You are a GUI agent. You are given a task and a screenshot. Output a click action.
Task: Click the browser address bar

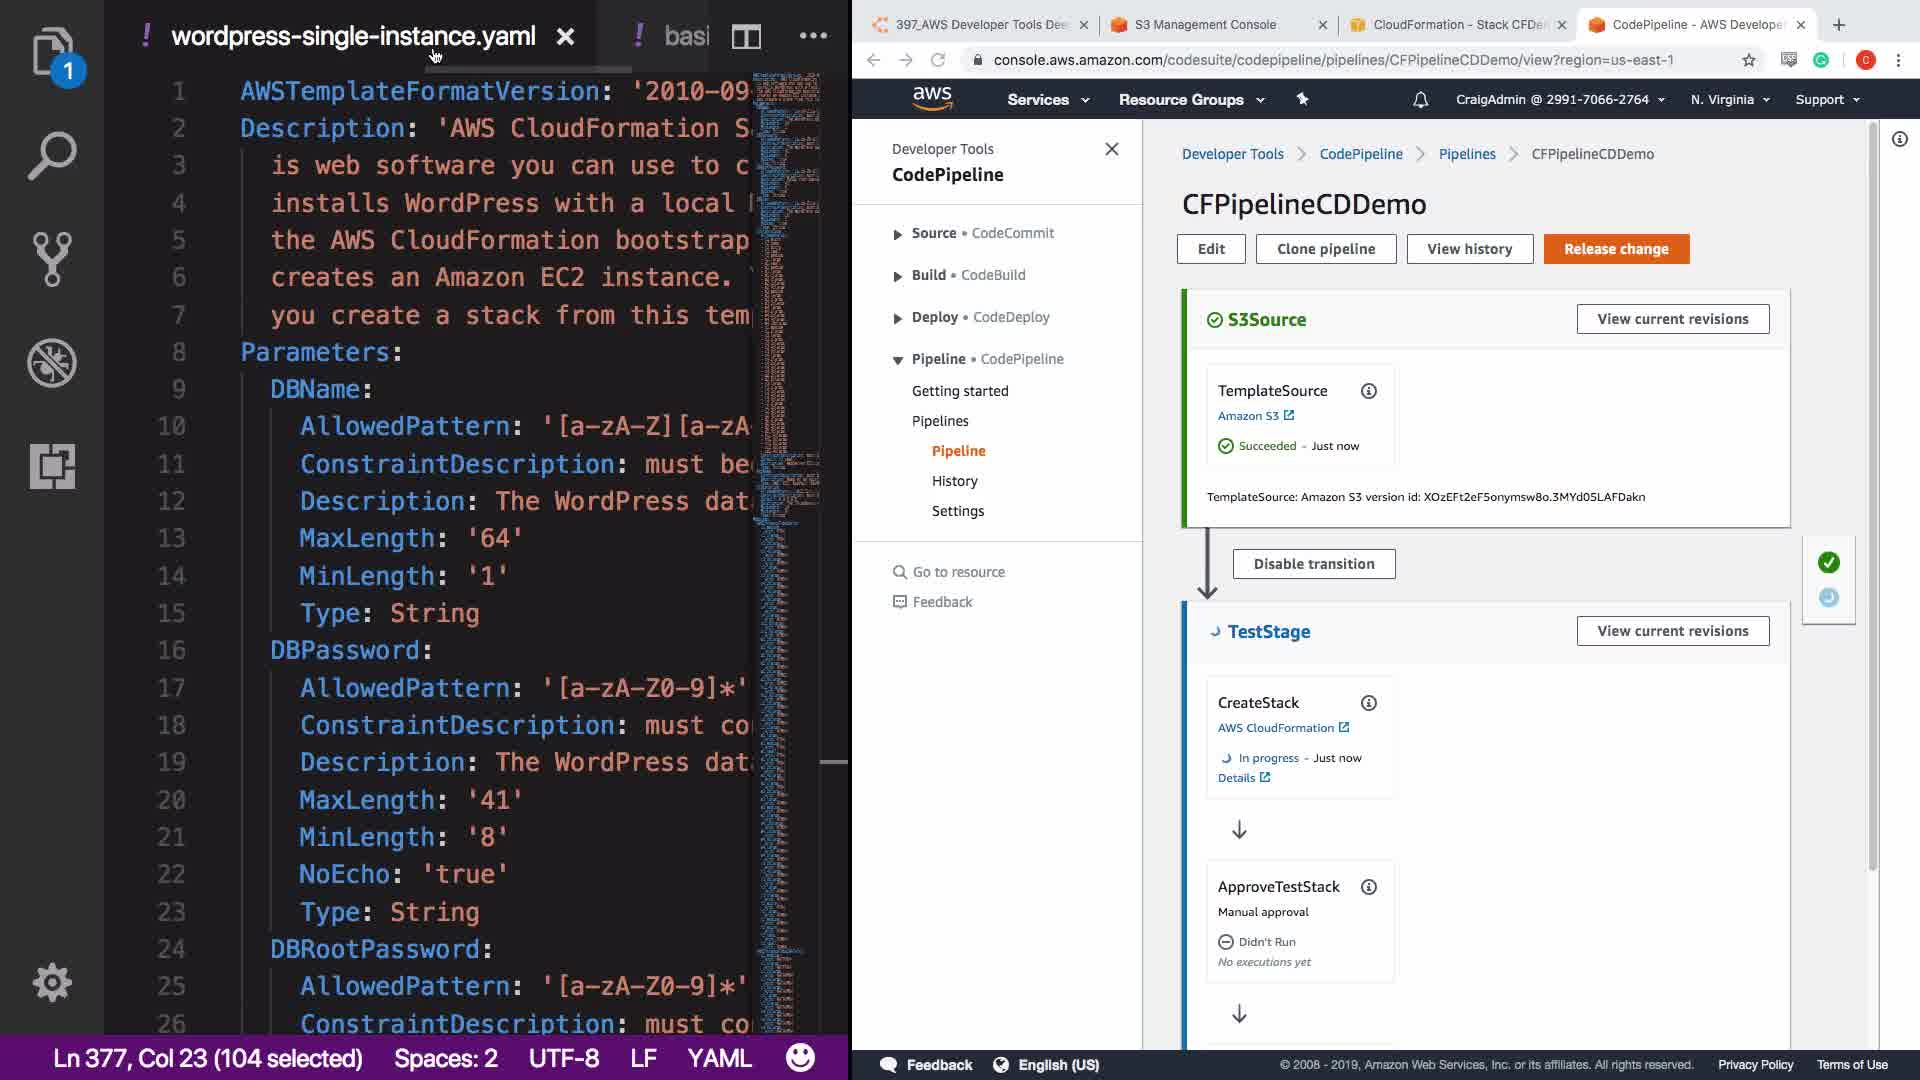[x=1332, y=60]
